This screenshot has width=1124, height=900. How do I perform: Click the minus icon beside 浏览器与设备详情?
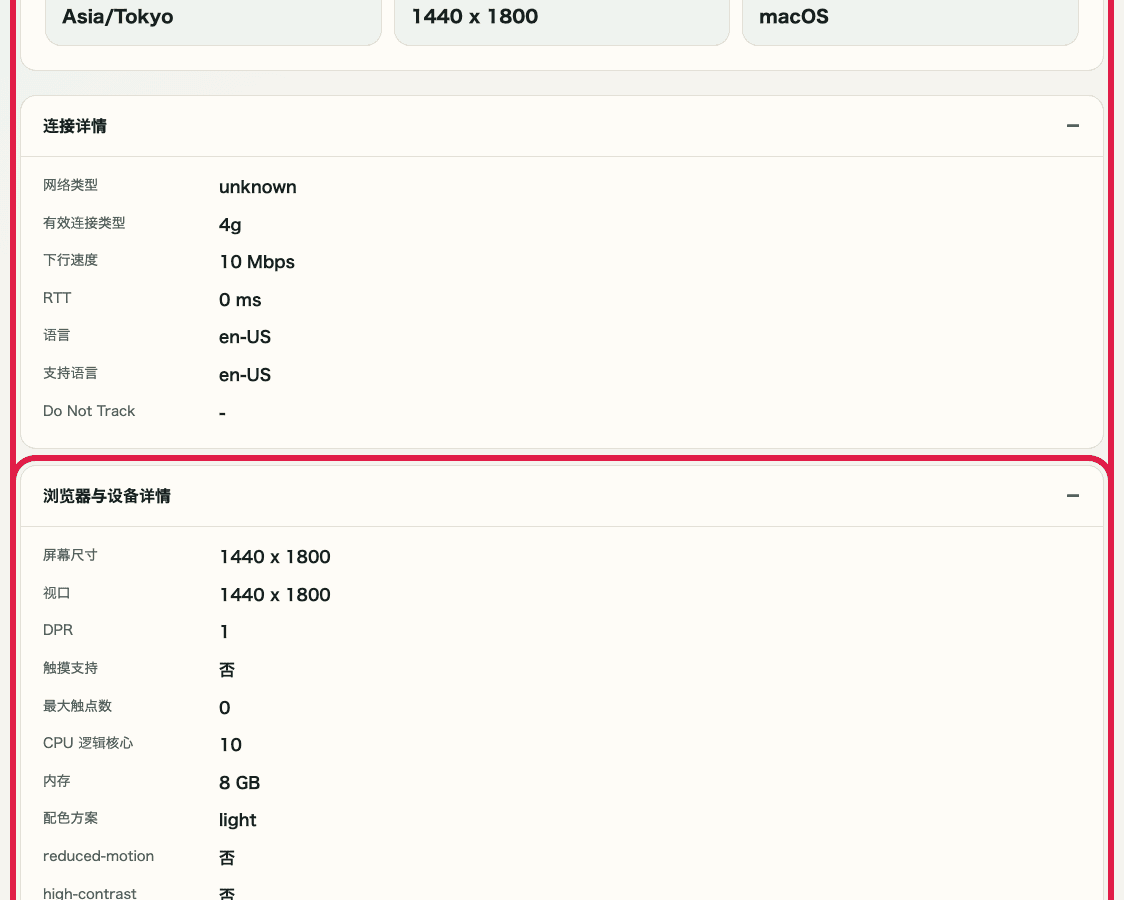tap(1072, 495)
